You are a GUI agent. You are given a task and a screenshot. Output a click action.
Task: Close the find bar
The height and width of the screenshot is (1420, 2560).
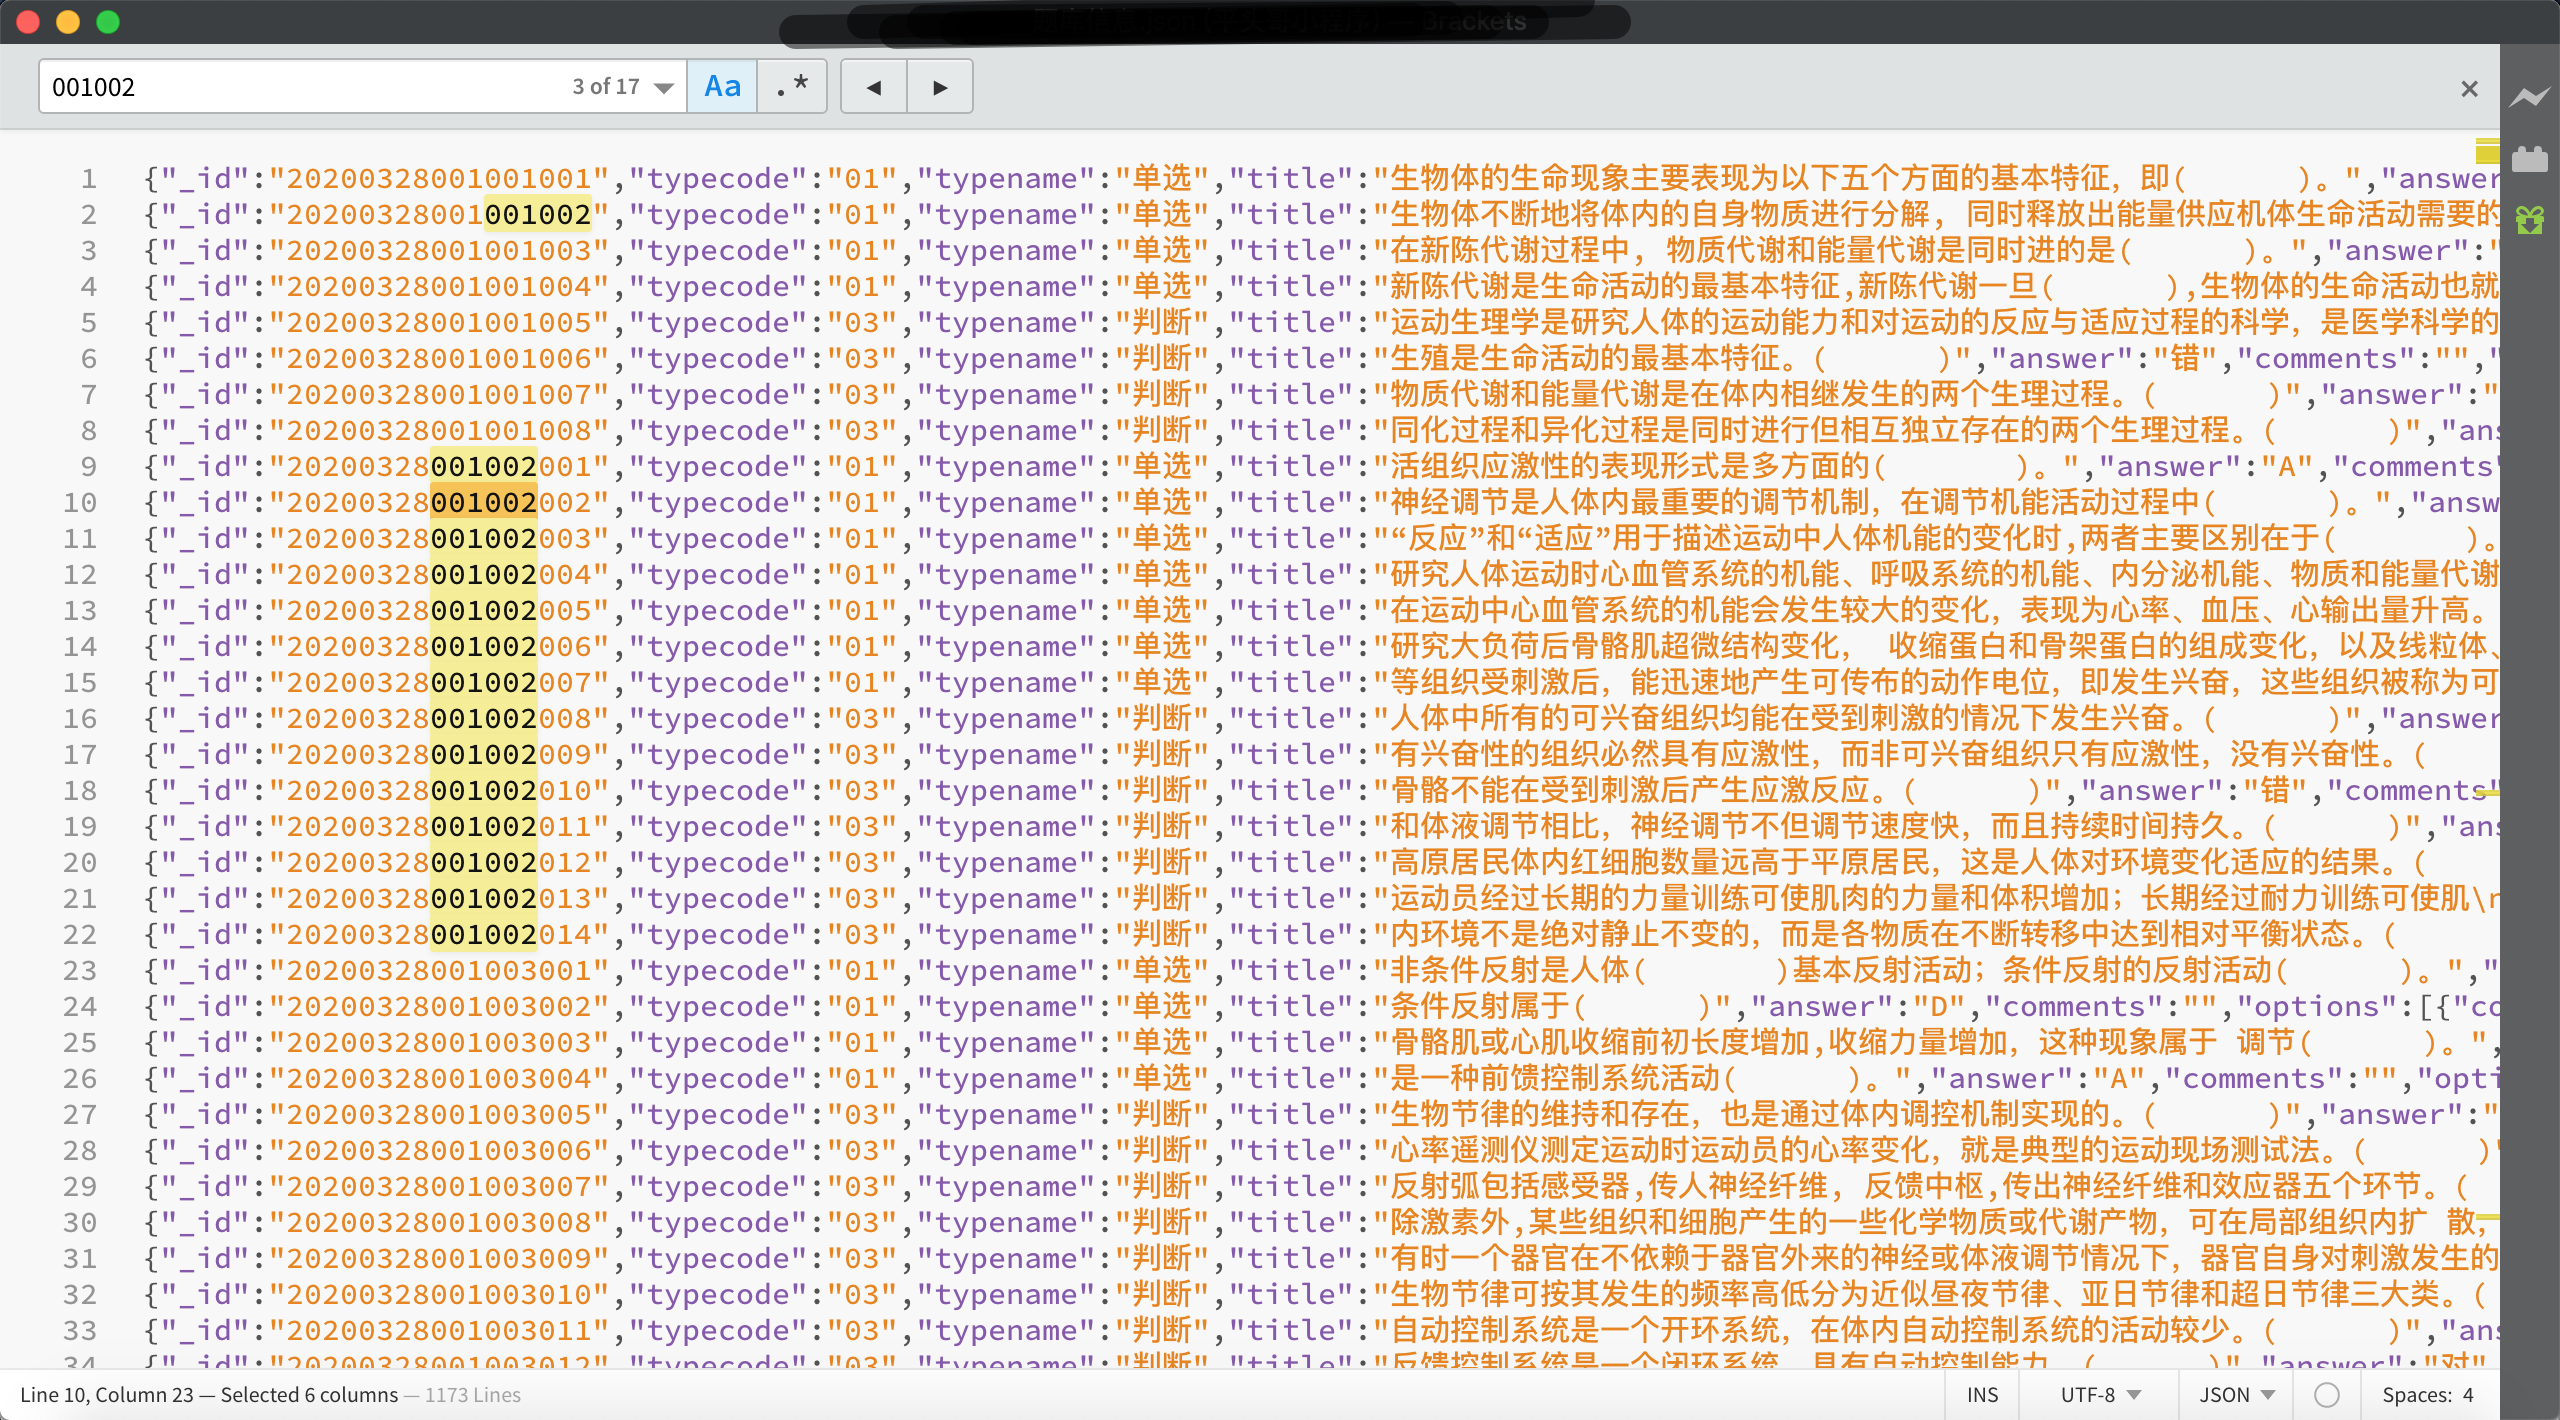[2469, 89]
